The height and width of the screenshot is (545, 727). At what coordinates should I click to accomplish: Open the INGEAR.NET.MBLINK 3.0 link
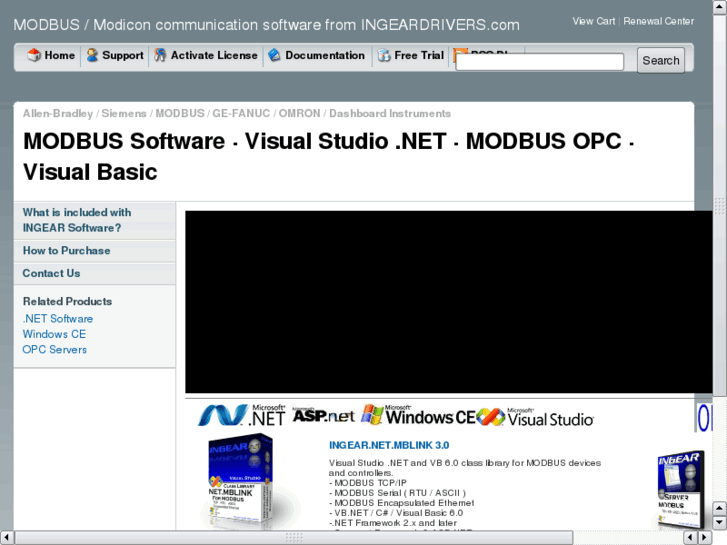(x=389, y=445)
